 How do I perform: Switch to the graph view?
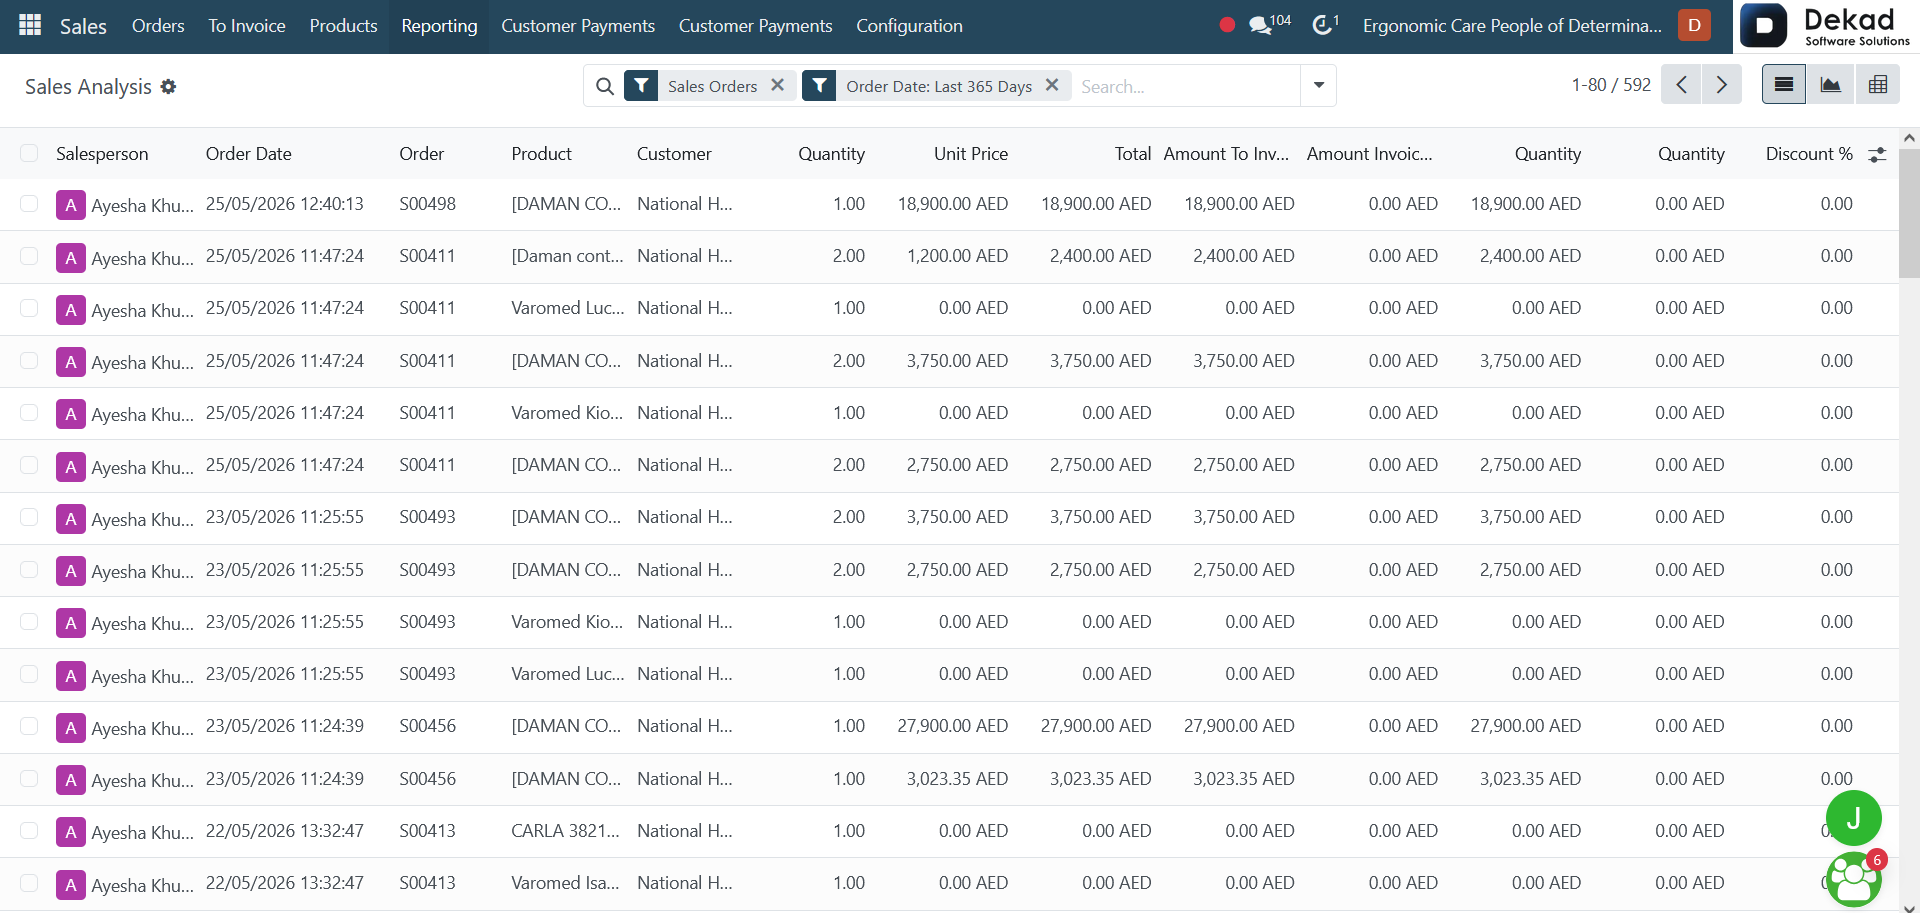tap(1831, 85)
